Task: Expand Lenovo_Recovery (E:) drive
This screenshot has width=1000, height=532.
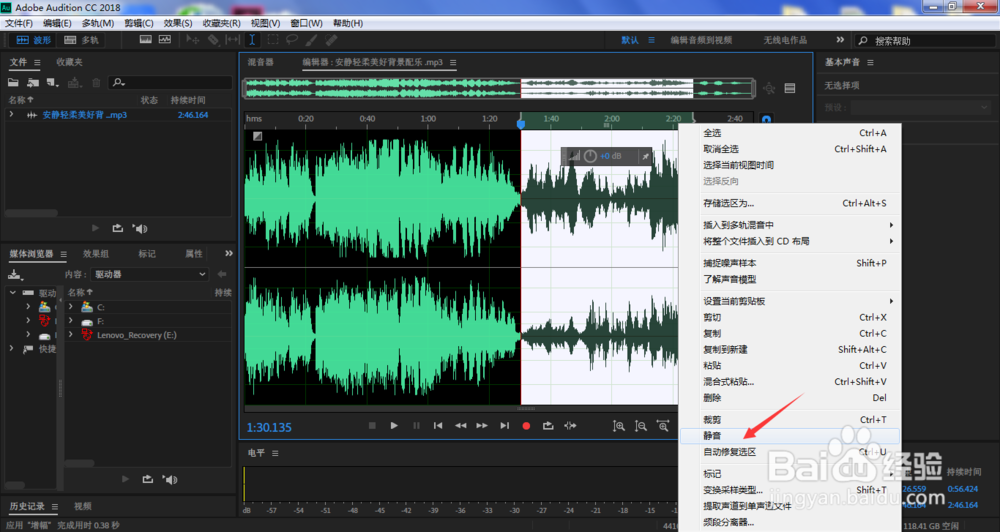Action: click(x=71, y=335)
